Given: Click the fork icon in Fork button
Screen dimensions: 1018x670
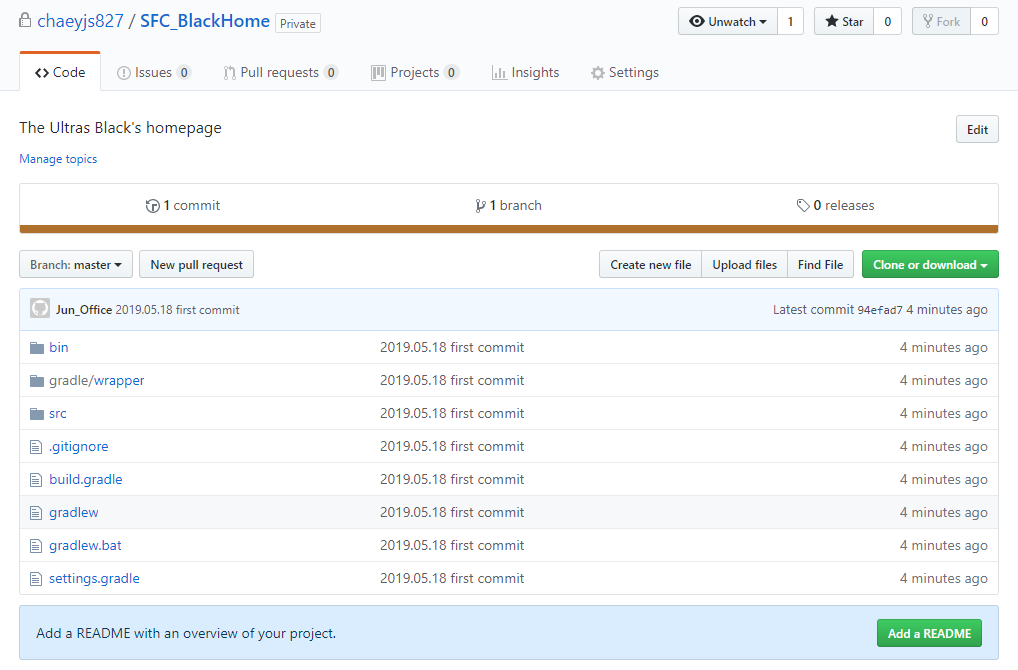Looking at the screenshot, I should (928, 21).
